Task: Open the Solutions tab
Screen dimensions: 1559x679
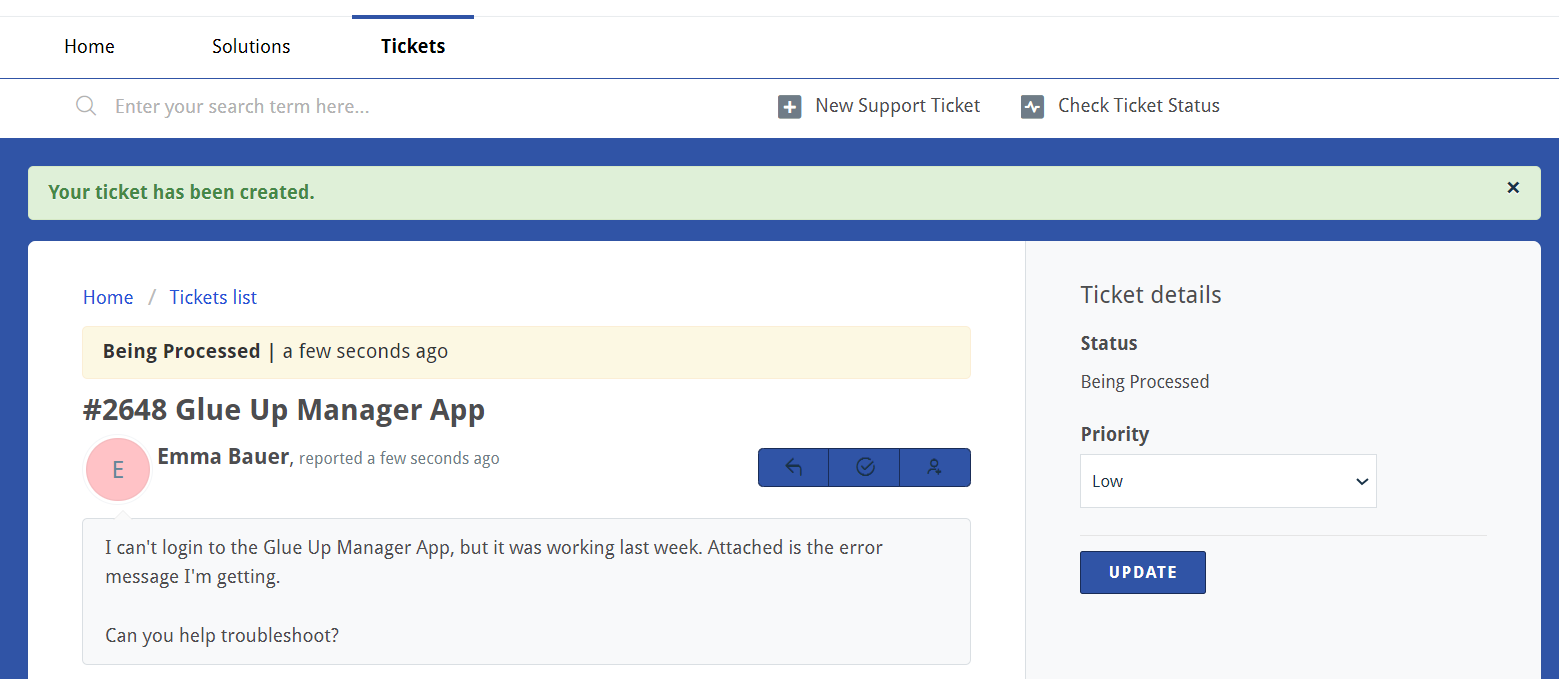Action: [251, 46]
